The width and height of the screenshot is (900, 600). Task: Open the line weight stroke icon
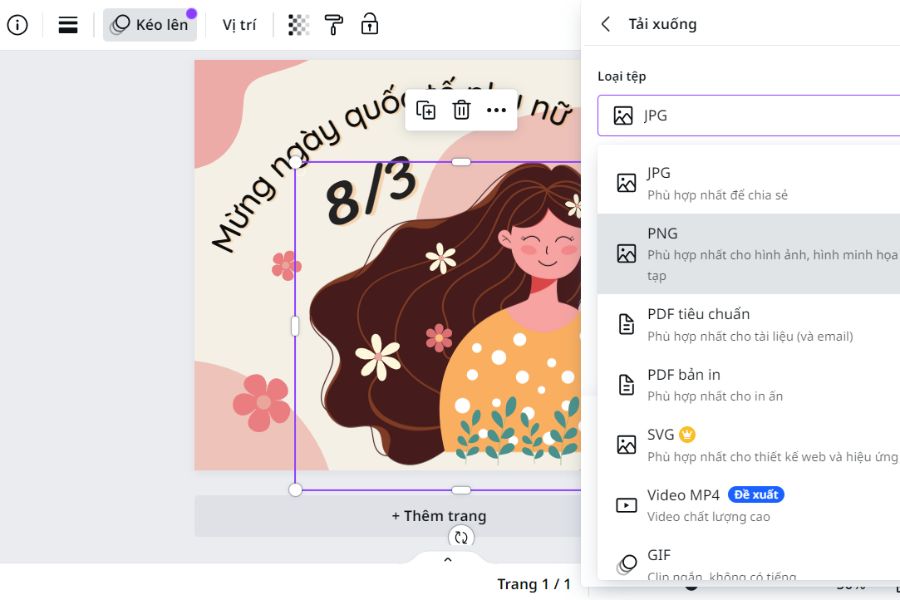pyautogui.click(x=68, y=25)
